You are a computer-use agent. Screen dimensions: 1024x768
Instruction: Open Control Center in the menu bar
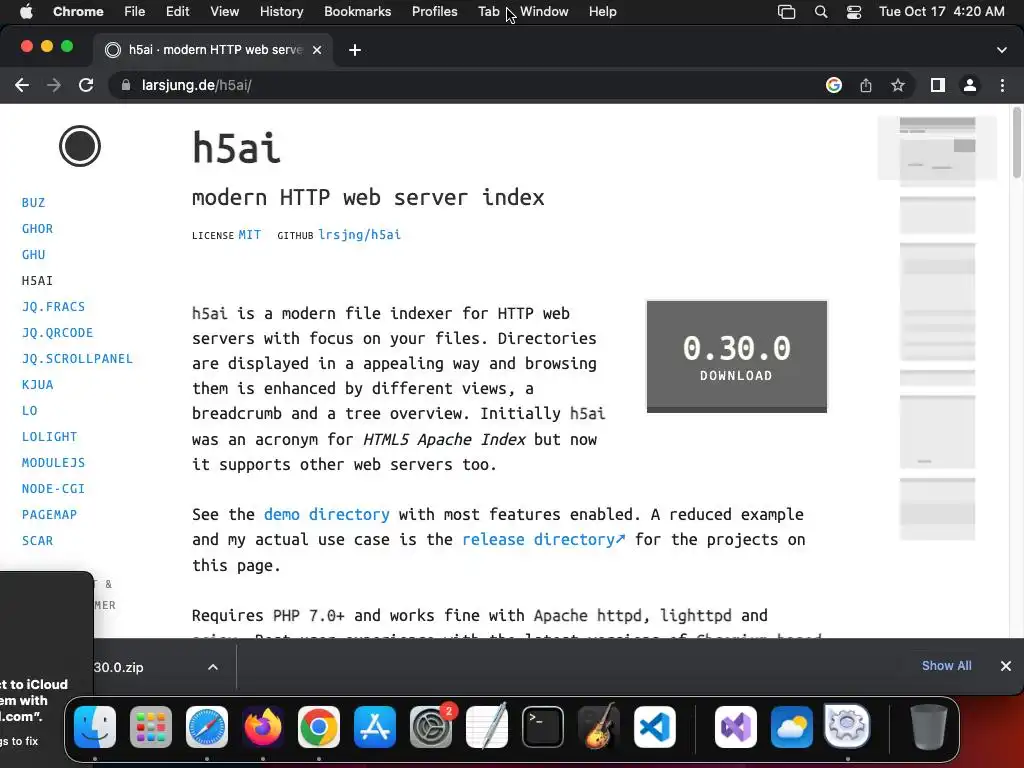pos(854,12)
